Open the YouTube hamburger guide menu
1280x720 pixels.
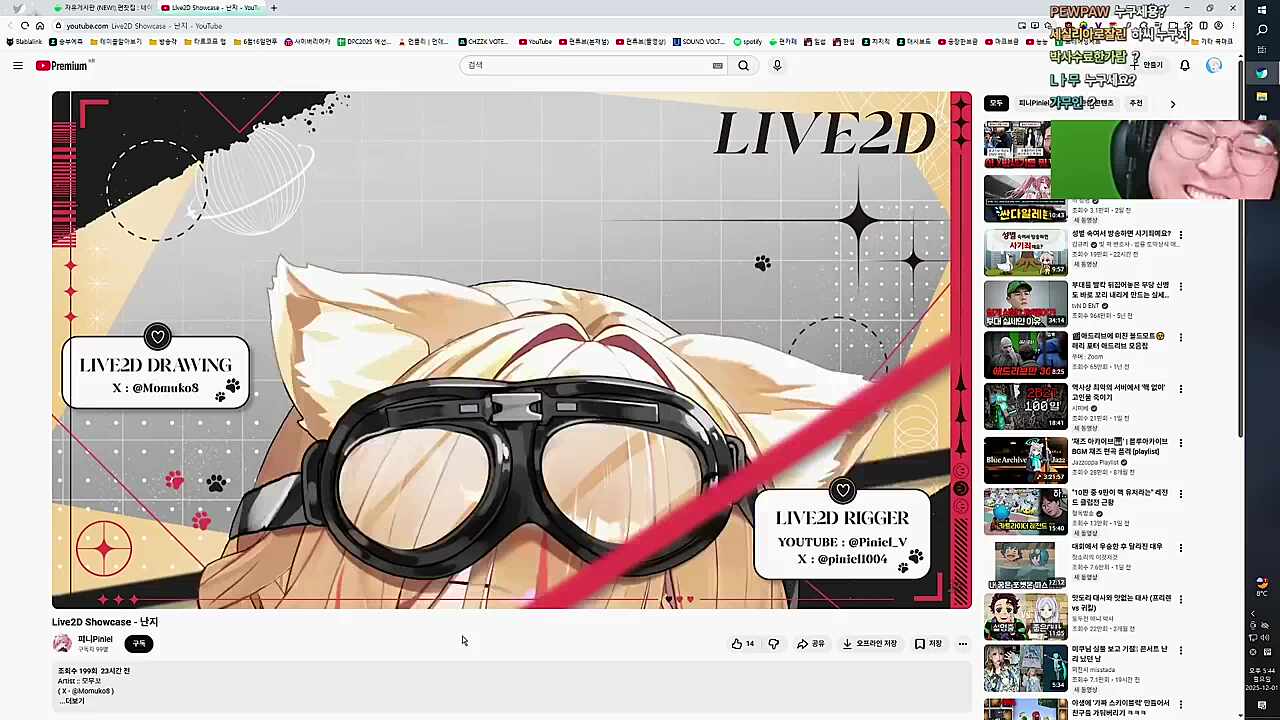(18, 66)
